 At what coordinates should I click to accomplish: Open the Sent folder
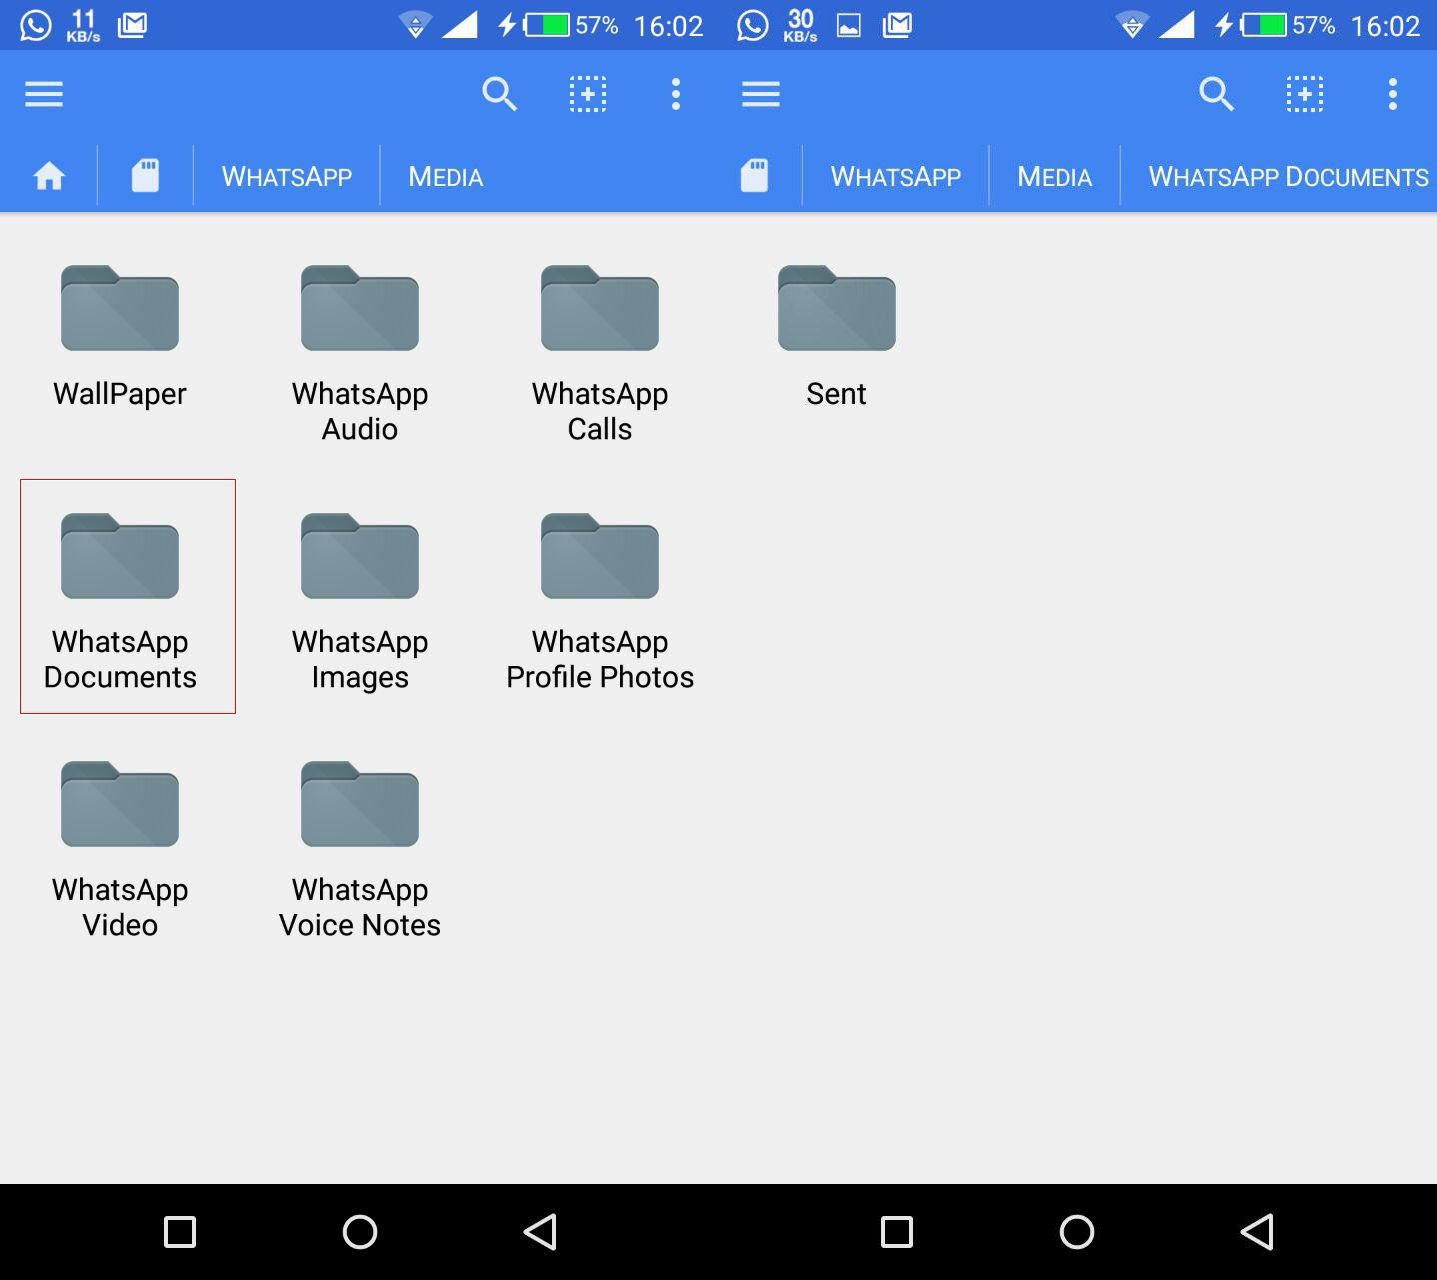pos(837,337)
